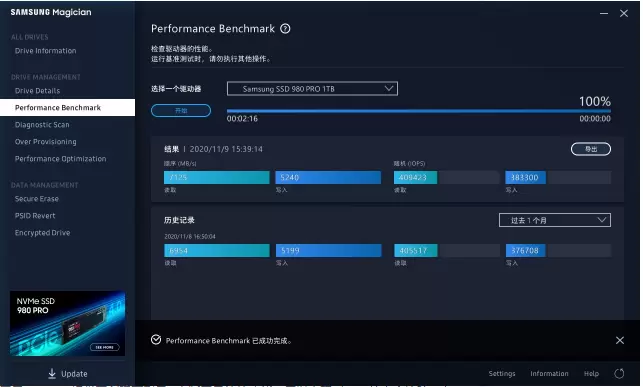This screenshot has height=387, width=643.
Task: Click the Update download arrow icon
Action: 52,373
